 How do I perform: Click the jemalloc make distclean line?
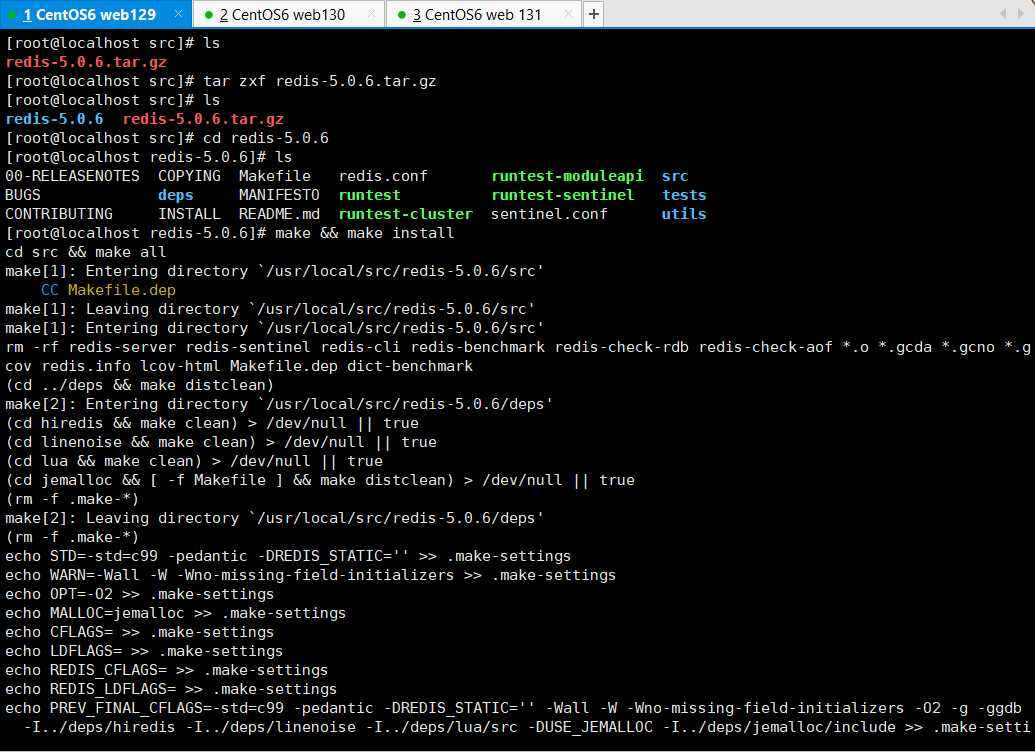click(320, 480)
